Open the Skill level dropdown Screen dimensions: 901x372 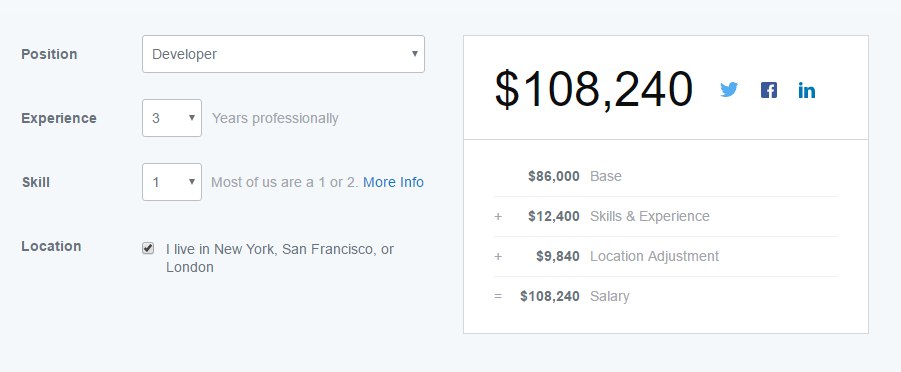click(172, 182)
